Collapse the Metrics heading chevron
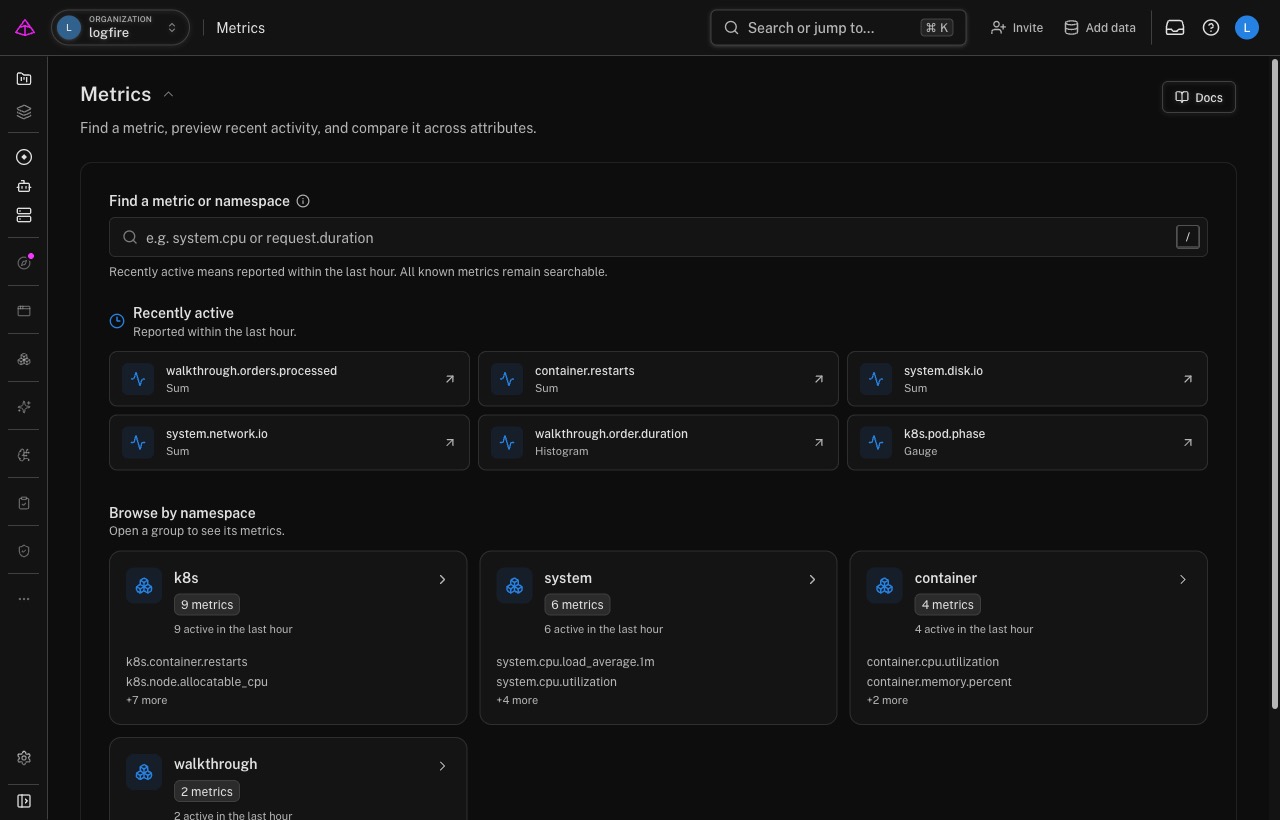This screenshot has width=1280, height=820. coord(168,94)
